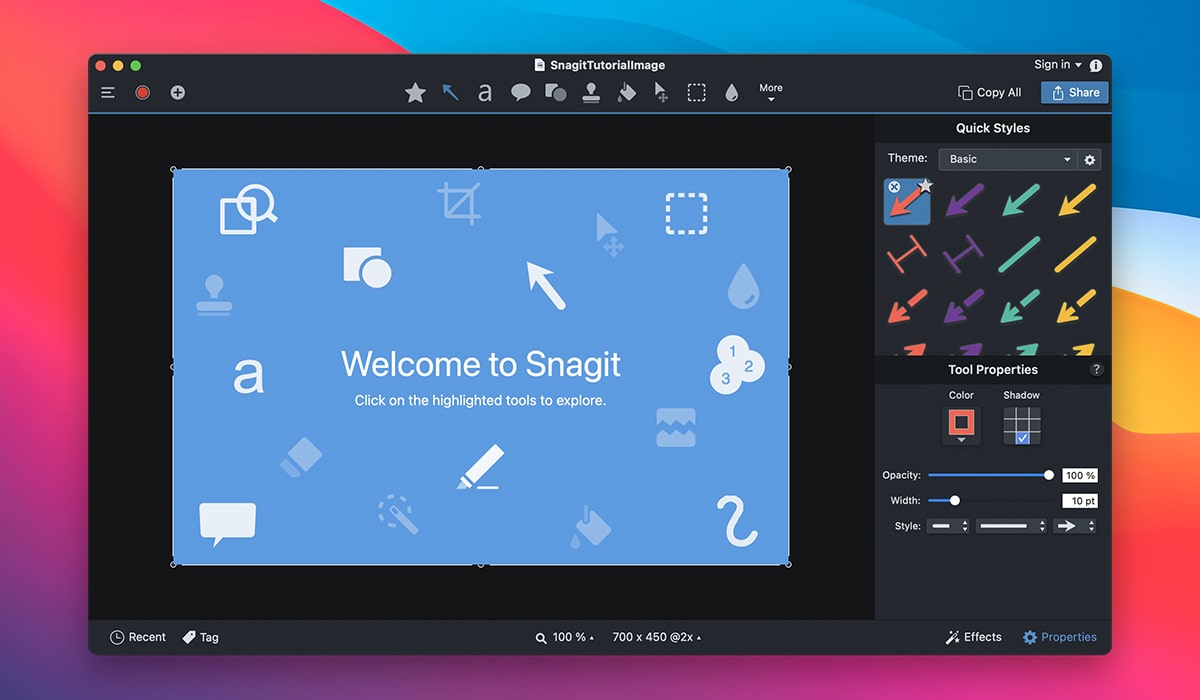Choose the Stamp tool
The width and height of the screenshot is (1200, 700).
pyautogui.click(x=592, y=92)
